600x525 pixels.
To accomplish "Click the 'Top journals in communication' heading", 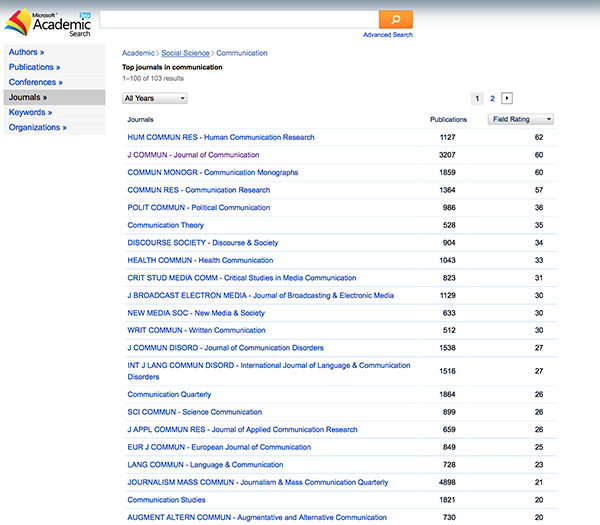I will (172, 67).
